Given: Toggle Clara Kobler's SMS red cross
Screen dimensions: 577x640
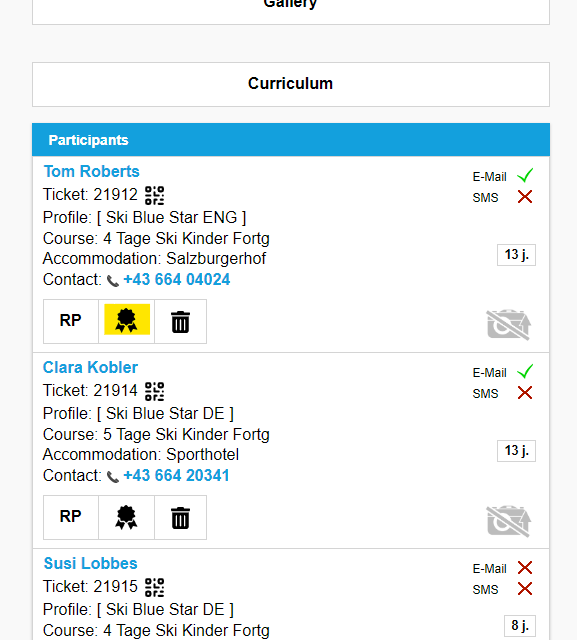Looking at the screenshot, I should click(x=525, y=393).
